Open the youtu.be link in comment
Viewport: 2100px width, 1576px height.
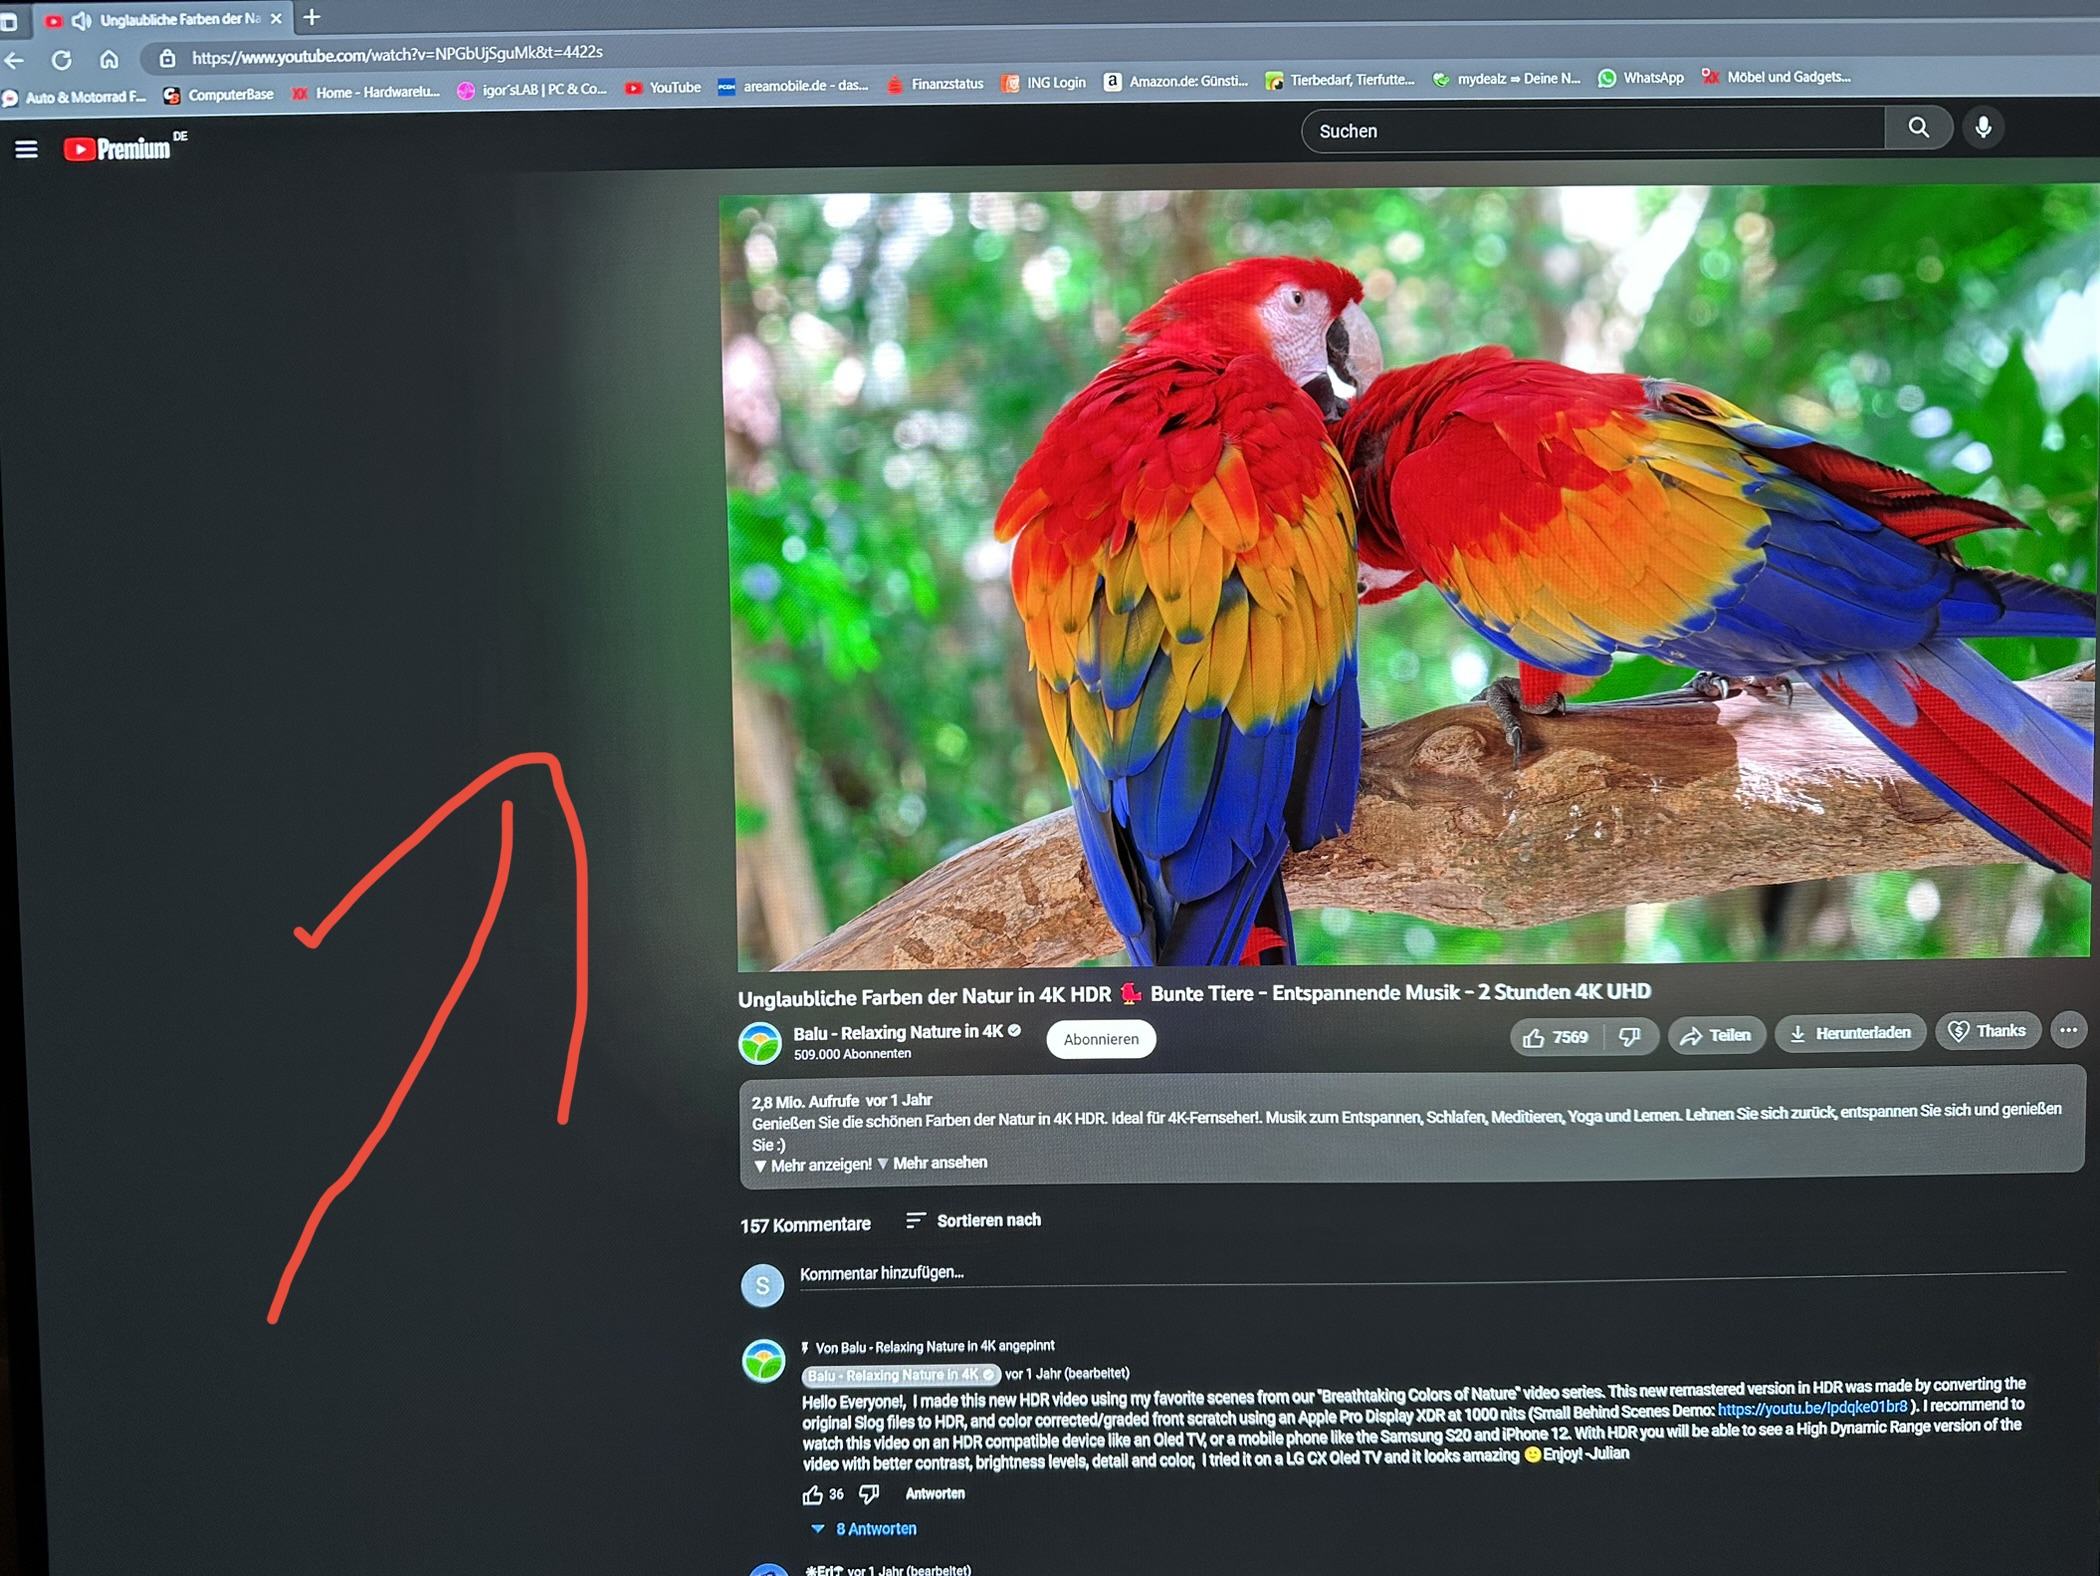1811,1408
